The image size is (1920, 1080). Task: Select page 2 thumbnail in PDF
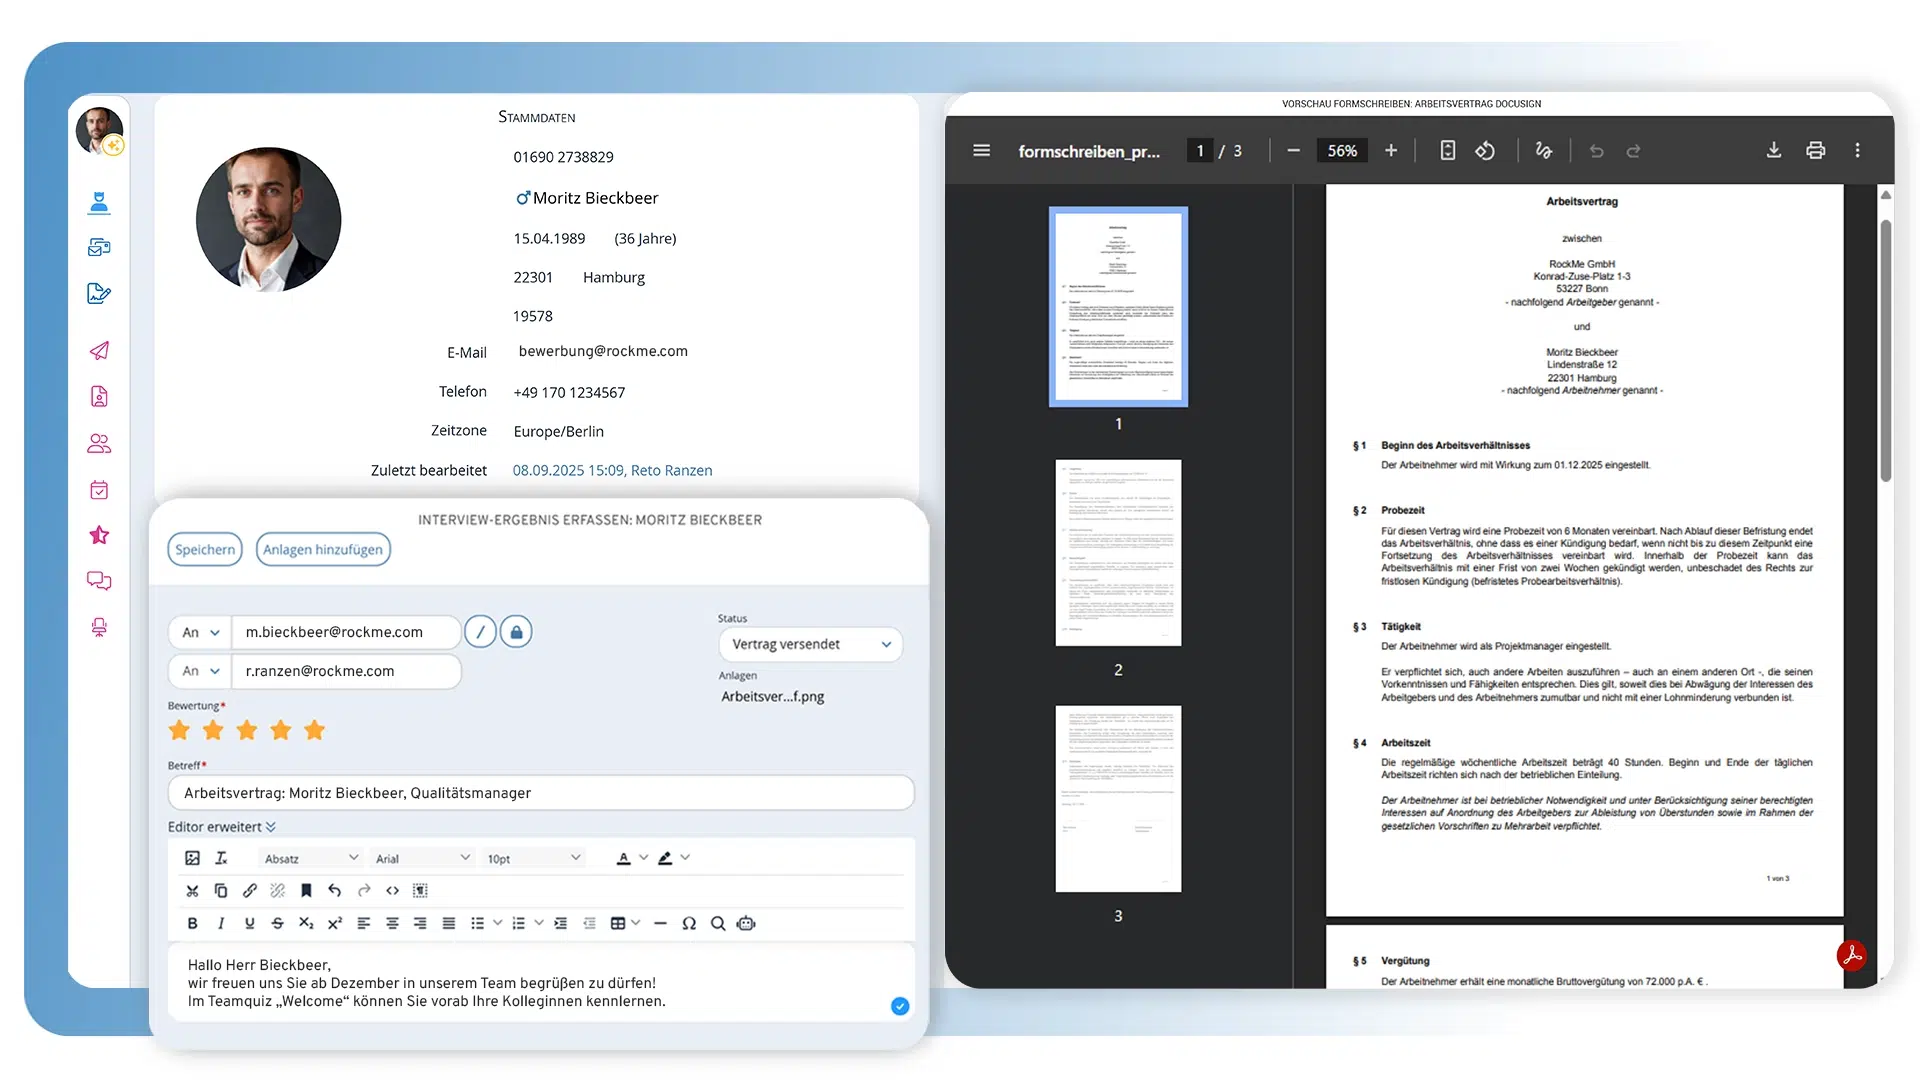click(1118, 552)
